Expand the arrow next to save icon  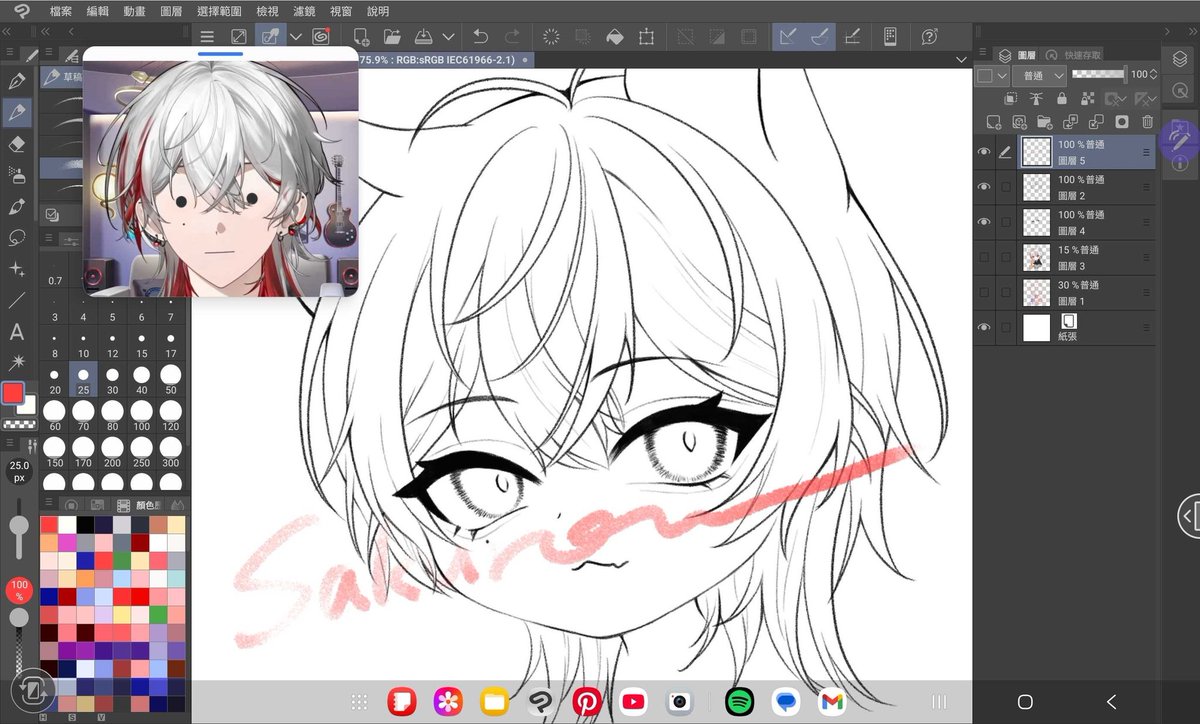(x=448, y=37)
